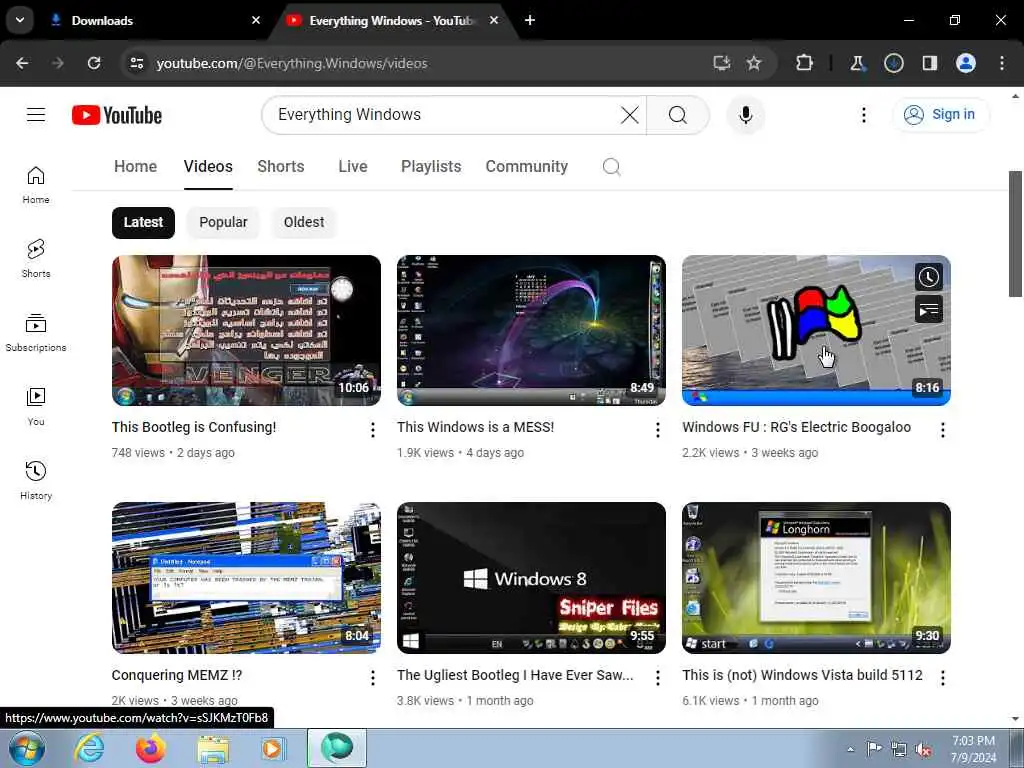Image resolution: width=1024 pixels, height=768 pixels.
Task: Toggle the muted volume tray icon
Action: [x=923, y=750]
